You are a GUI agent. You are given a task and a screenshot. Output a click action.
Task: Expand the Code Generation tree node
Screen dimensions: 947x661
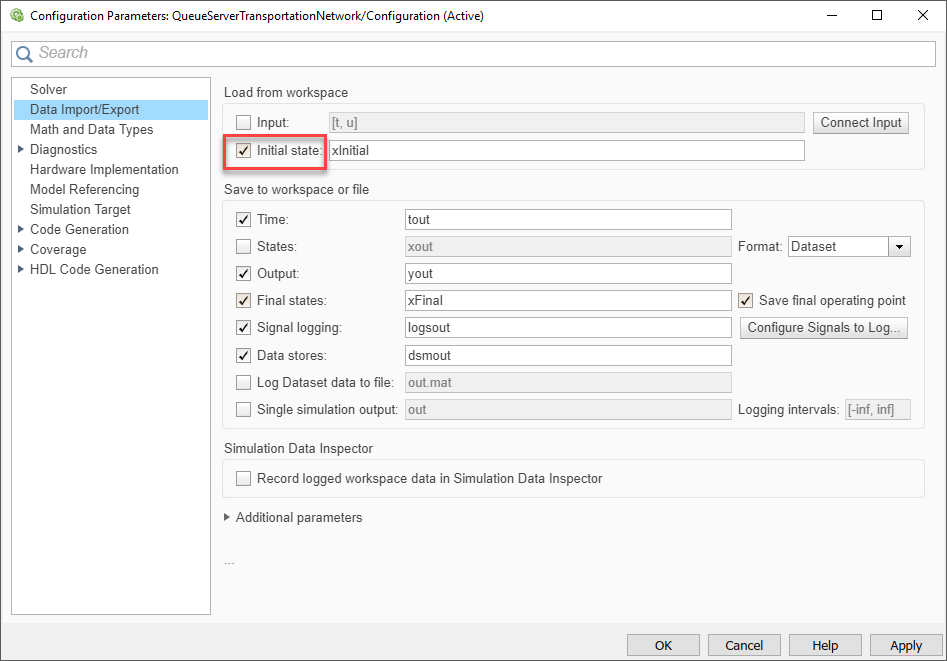point(20,230)
